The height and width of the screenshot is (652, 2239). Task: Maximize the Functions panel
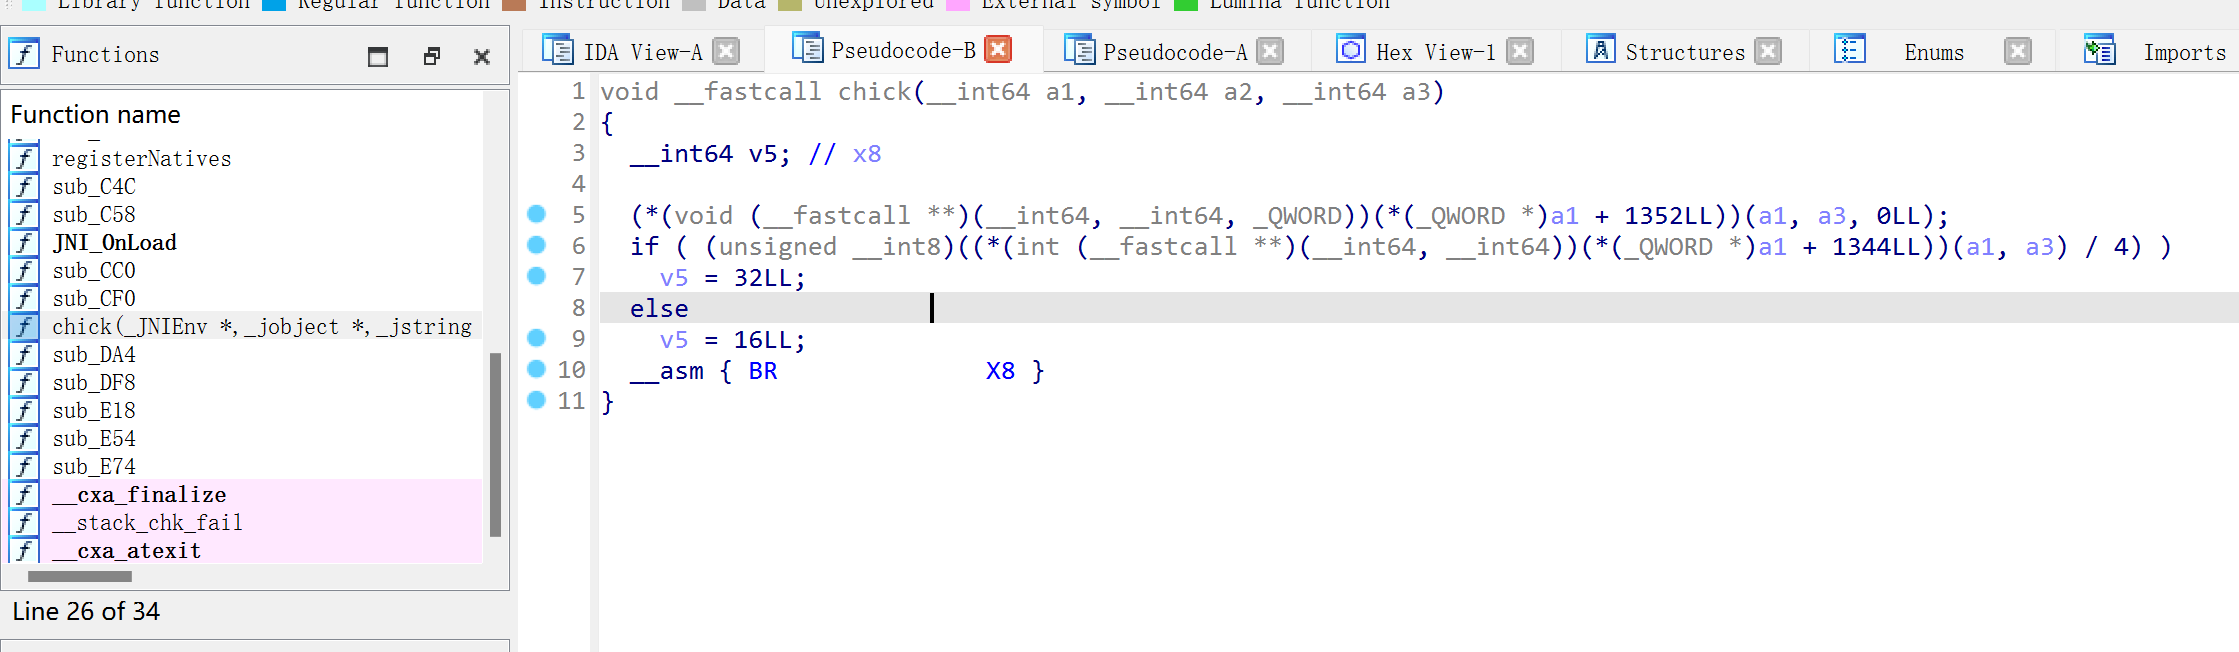click(378, 57)
